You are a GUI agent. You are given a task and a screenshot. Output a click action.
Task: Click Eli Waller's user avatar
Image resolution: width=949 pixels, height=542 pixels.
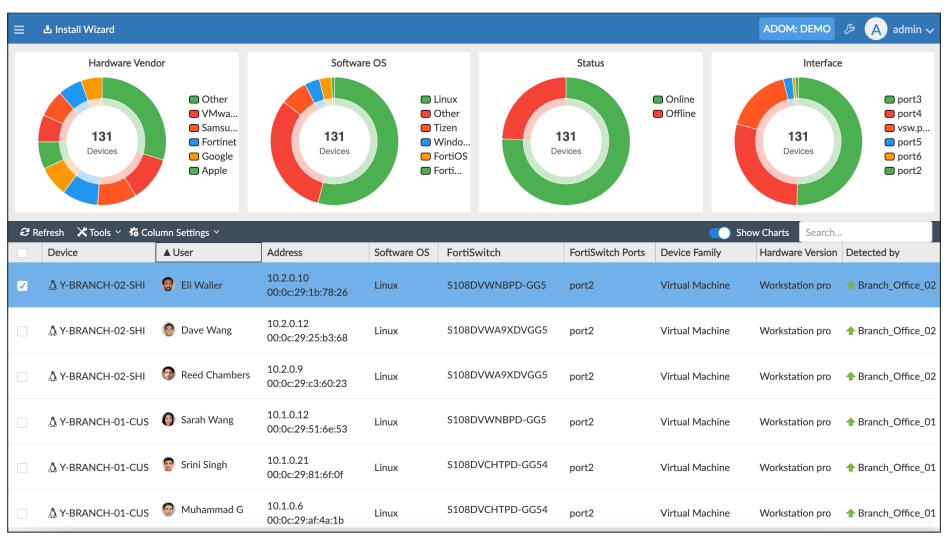[x=168, y=284]
